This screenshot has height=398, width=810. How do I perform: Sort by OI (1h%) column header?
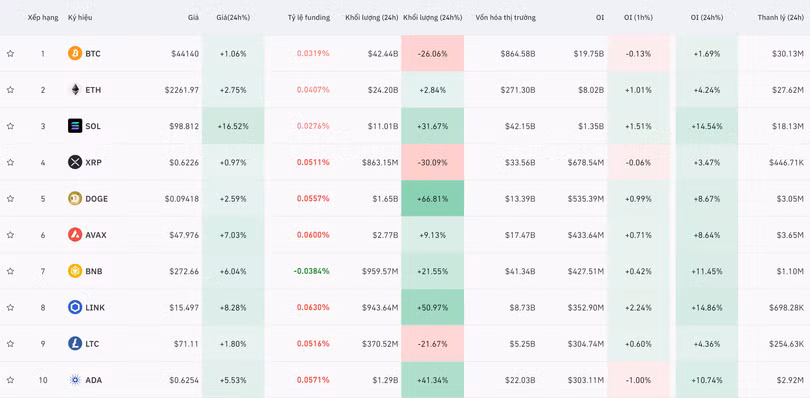[638, 18]
